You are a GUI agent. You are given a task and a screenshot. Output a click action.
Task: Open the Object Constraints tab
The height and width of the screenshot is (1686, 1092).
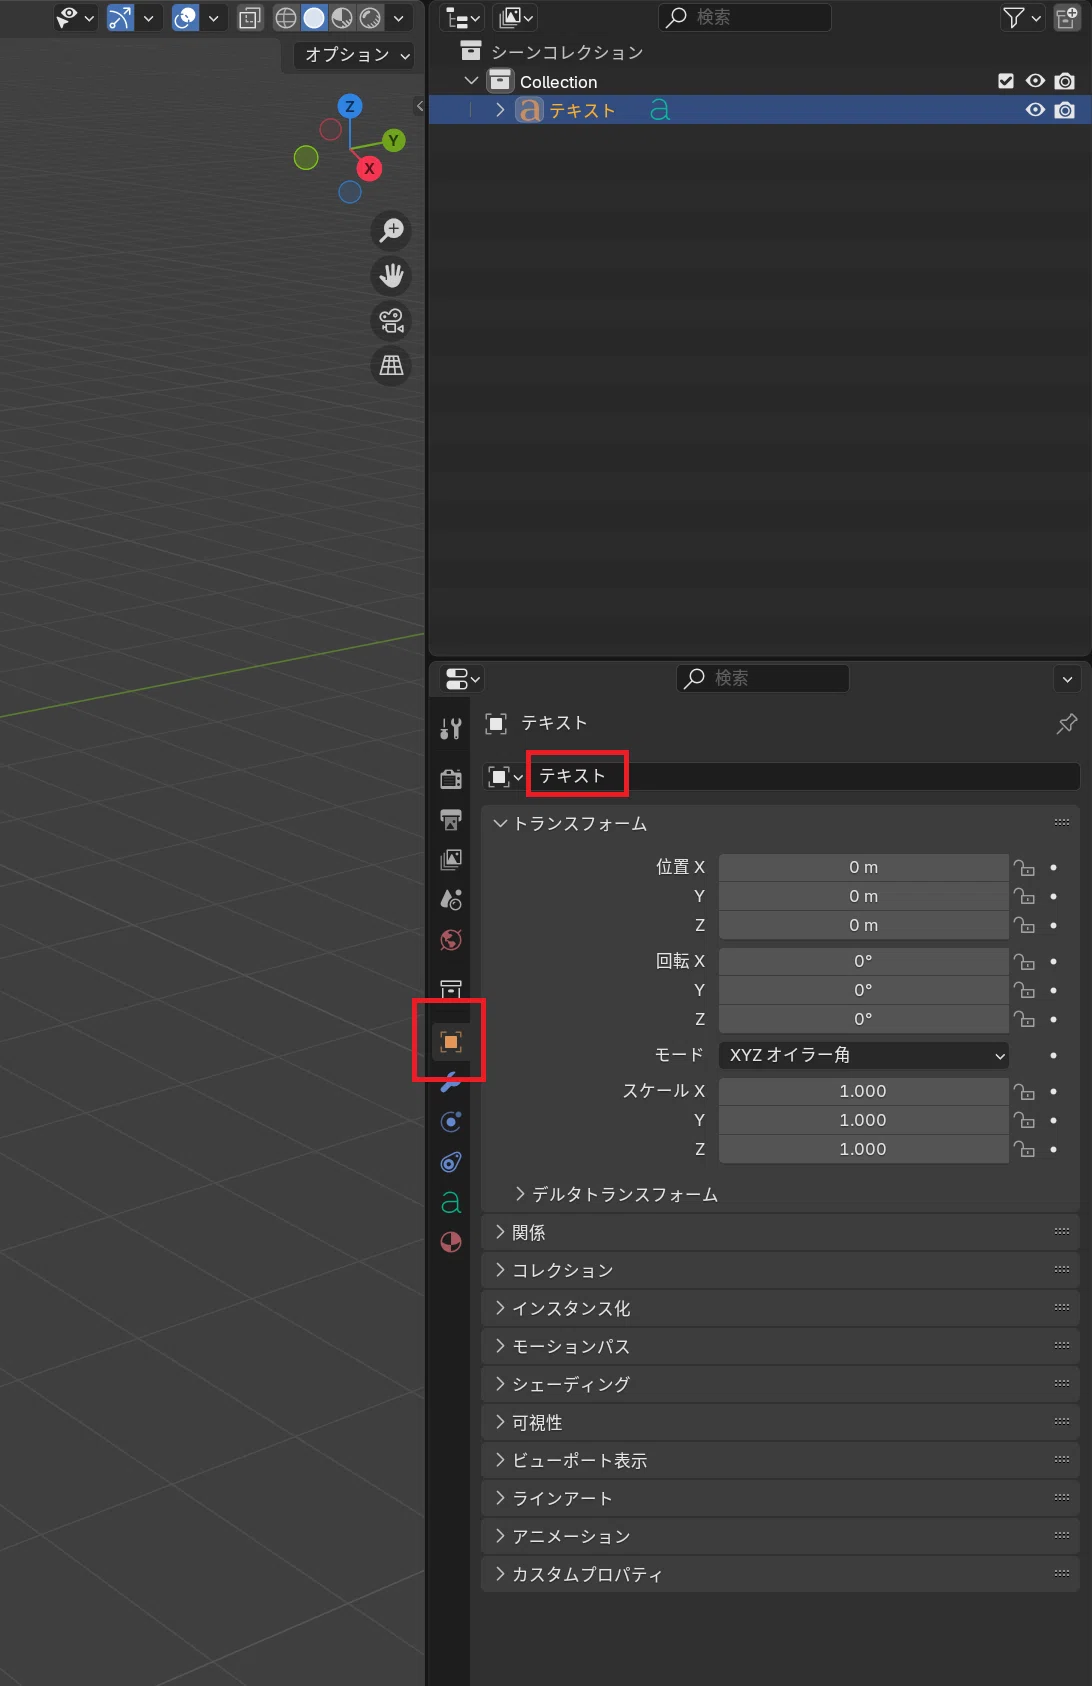coord(451,1161)
